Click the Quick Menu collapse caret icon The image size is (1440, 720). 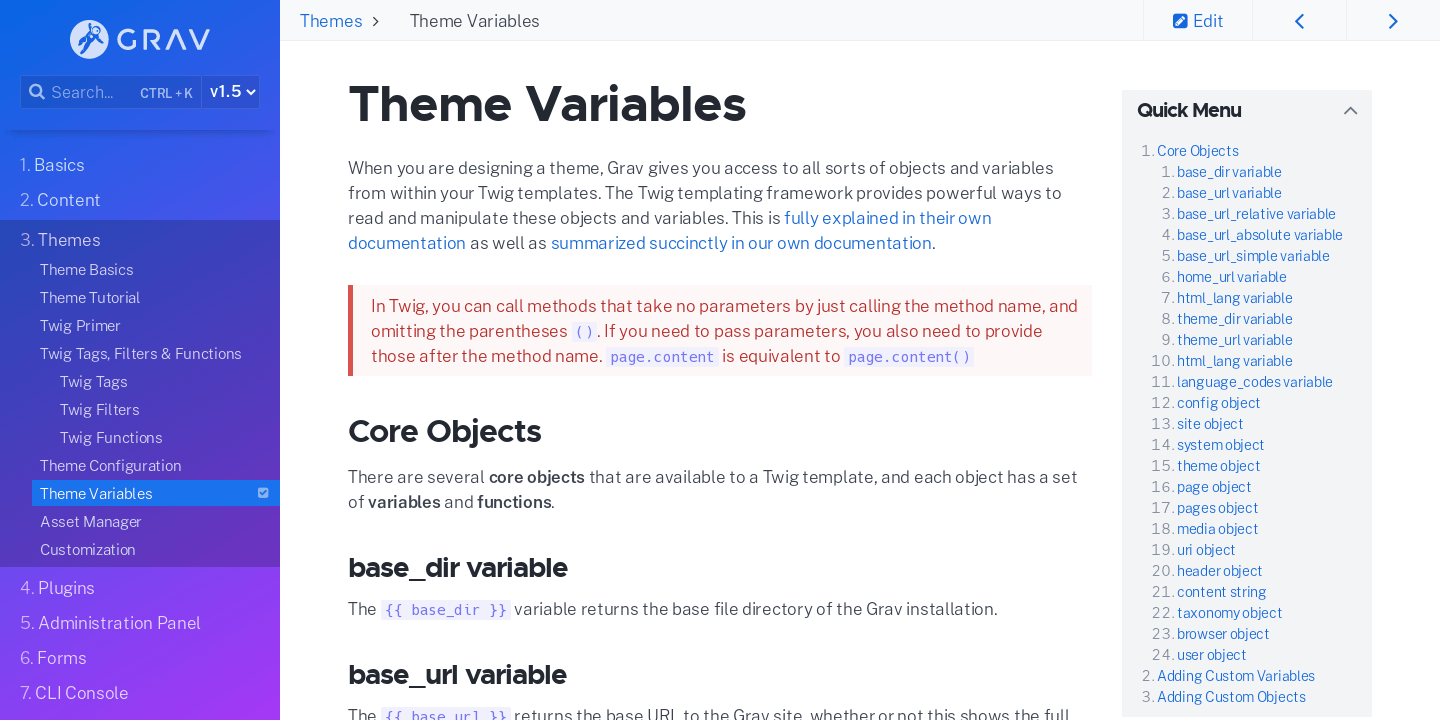pos(1351,110)
